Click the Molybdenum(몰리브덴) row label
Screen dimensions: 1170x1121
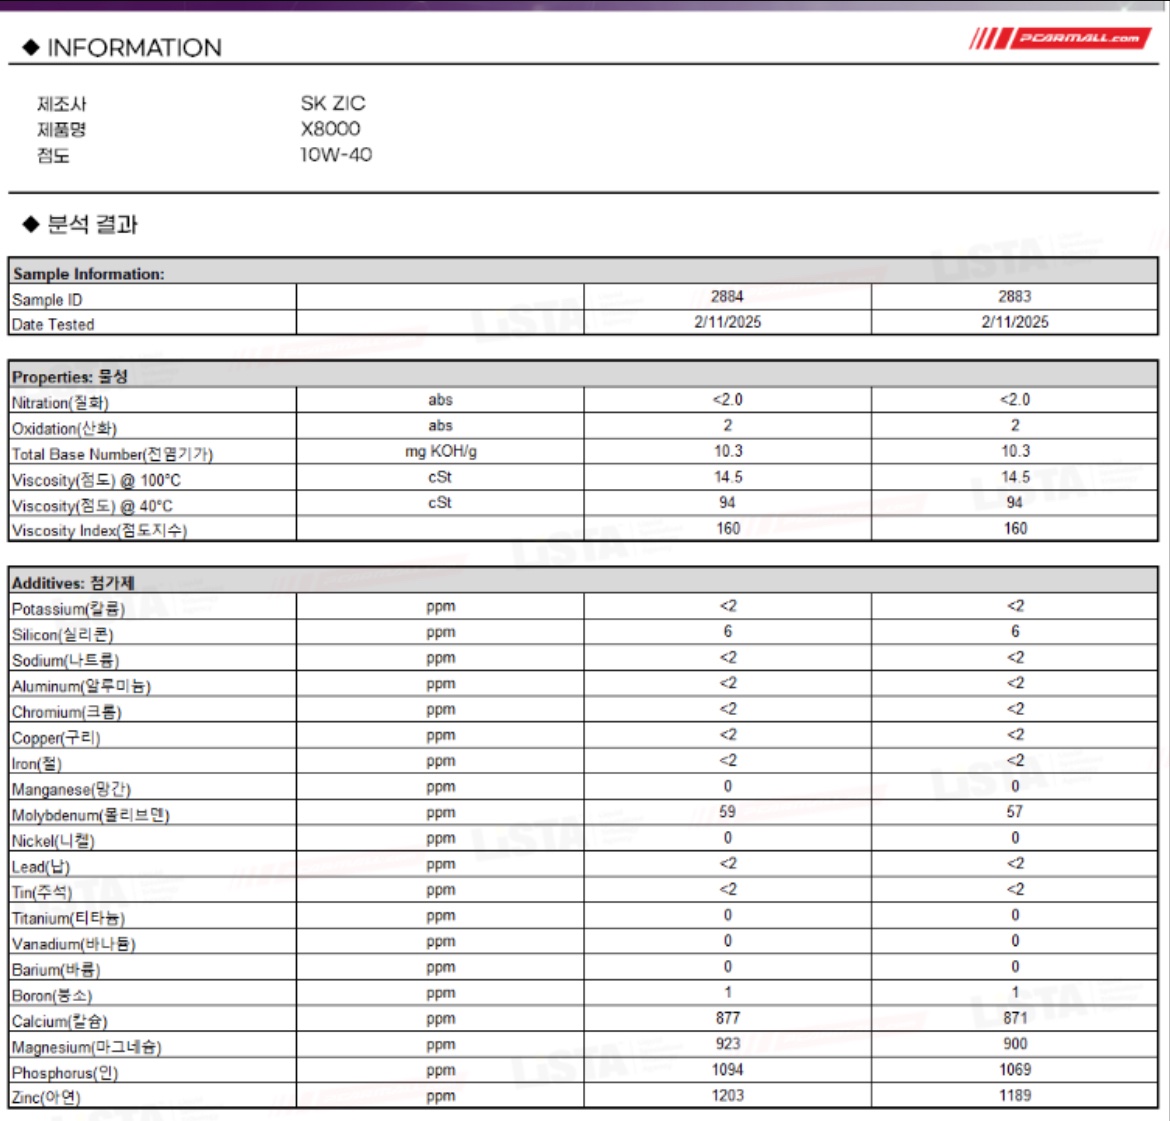[90, 815]
